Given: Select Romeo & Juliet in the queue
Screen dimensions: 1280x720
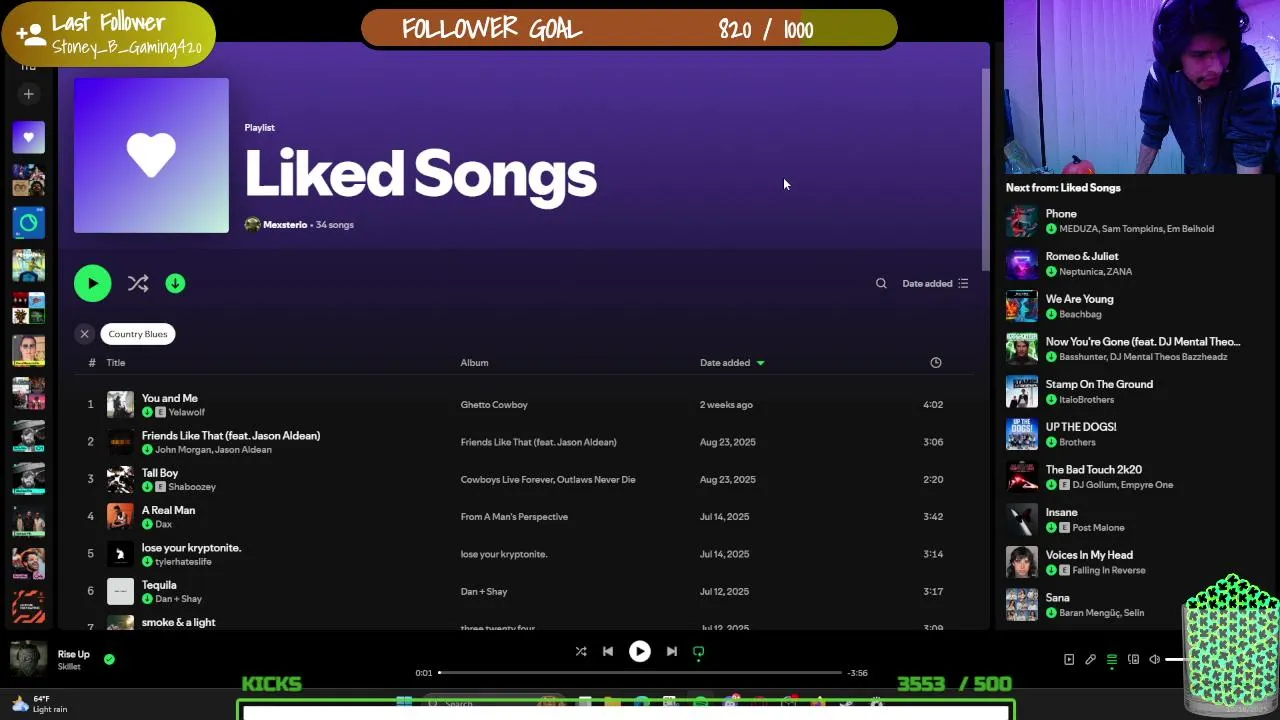Looking at the screenshot, I should 1082,257.
